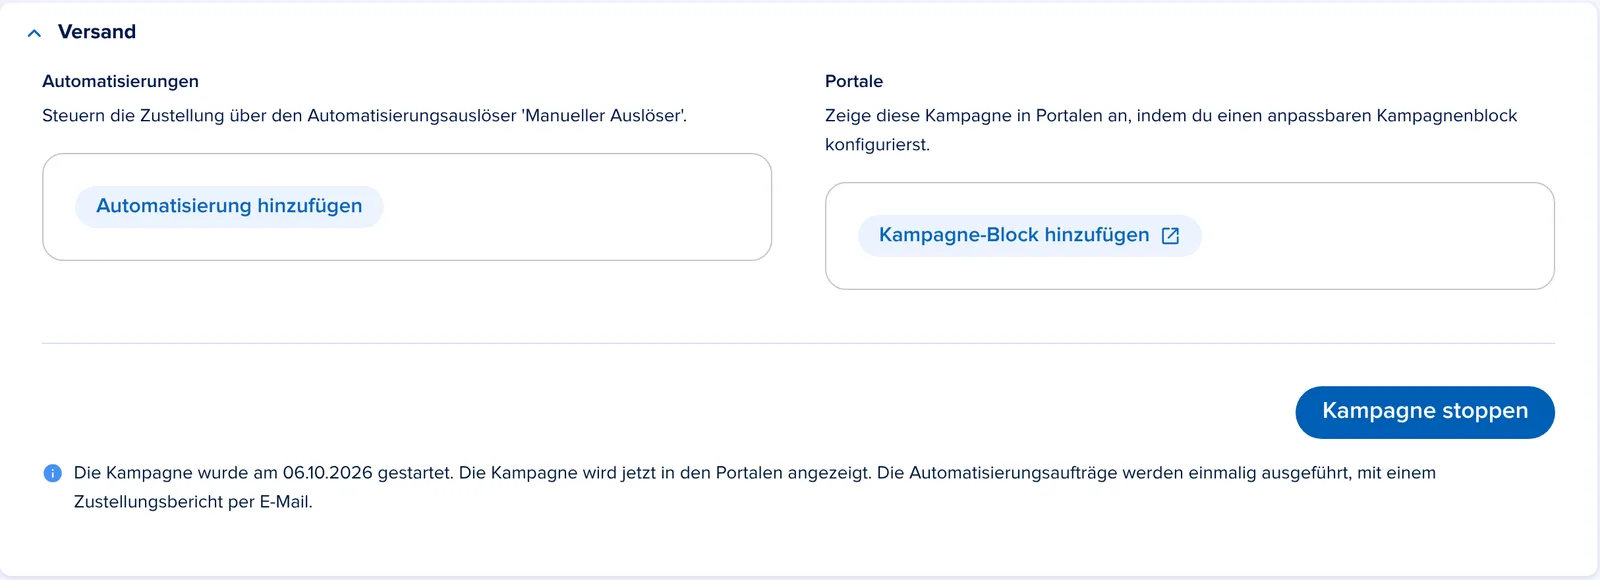Click 'Zustellungsbericht per E-Mail' text

(x=191, y=502)
